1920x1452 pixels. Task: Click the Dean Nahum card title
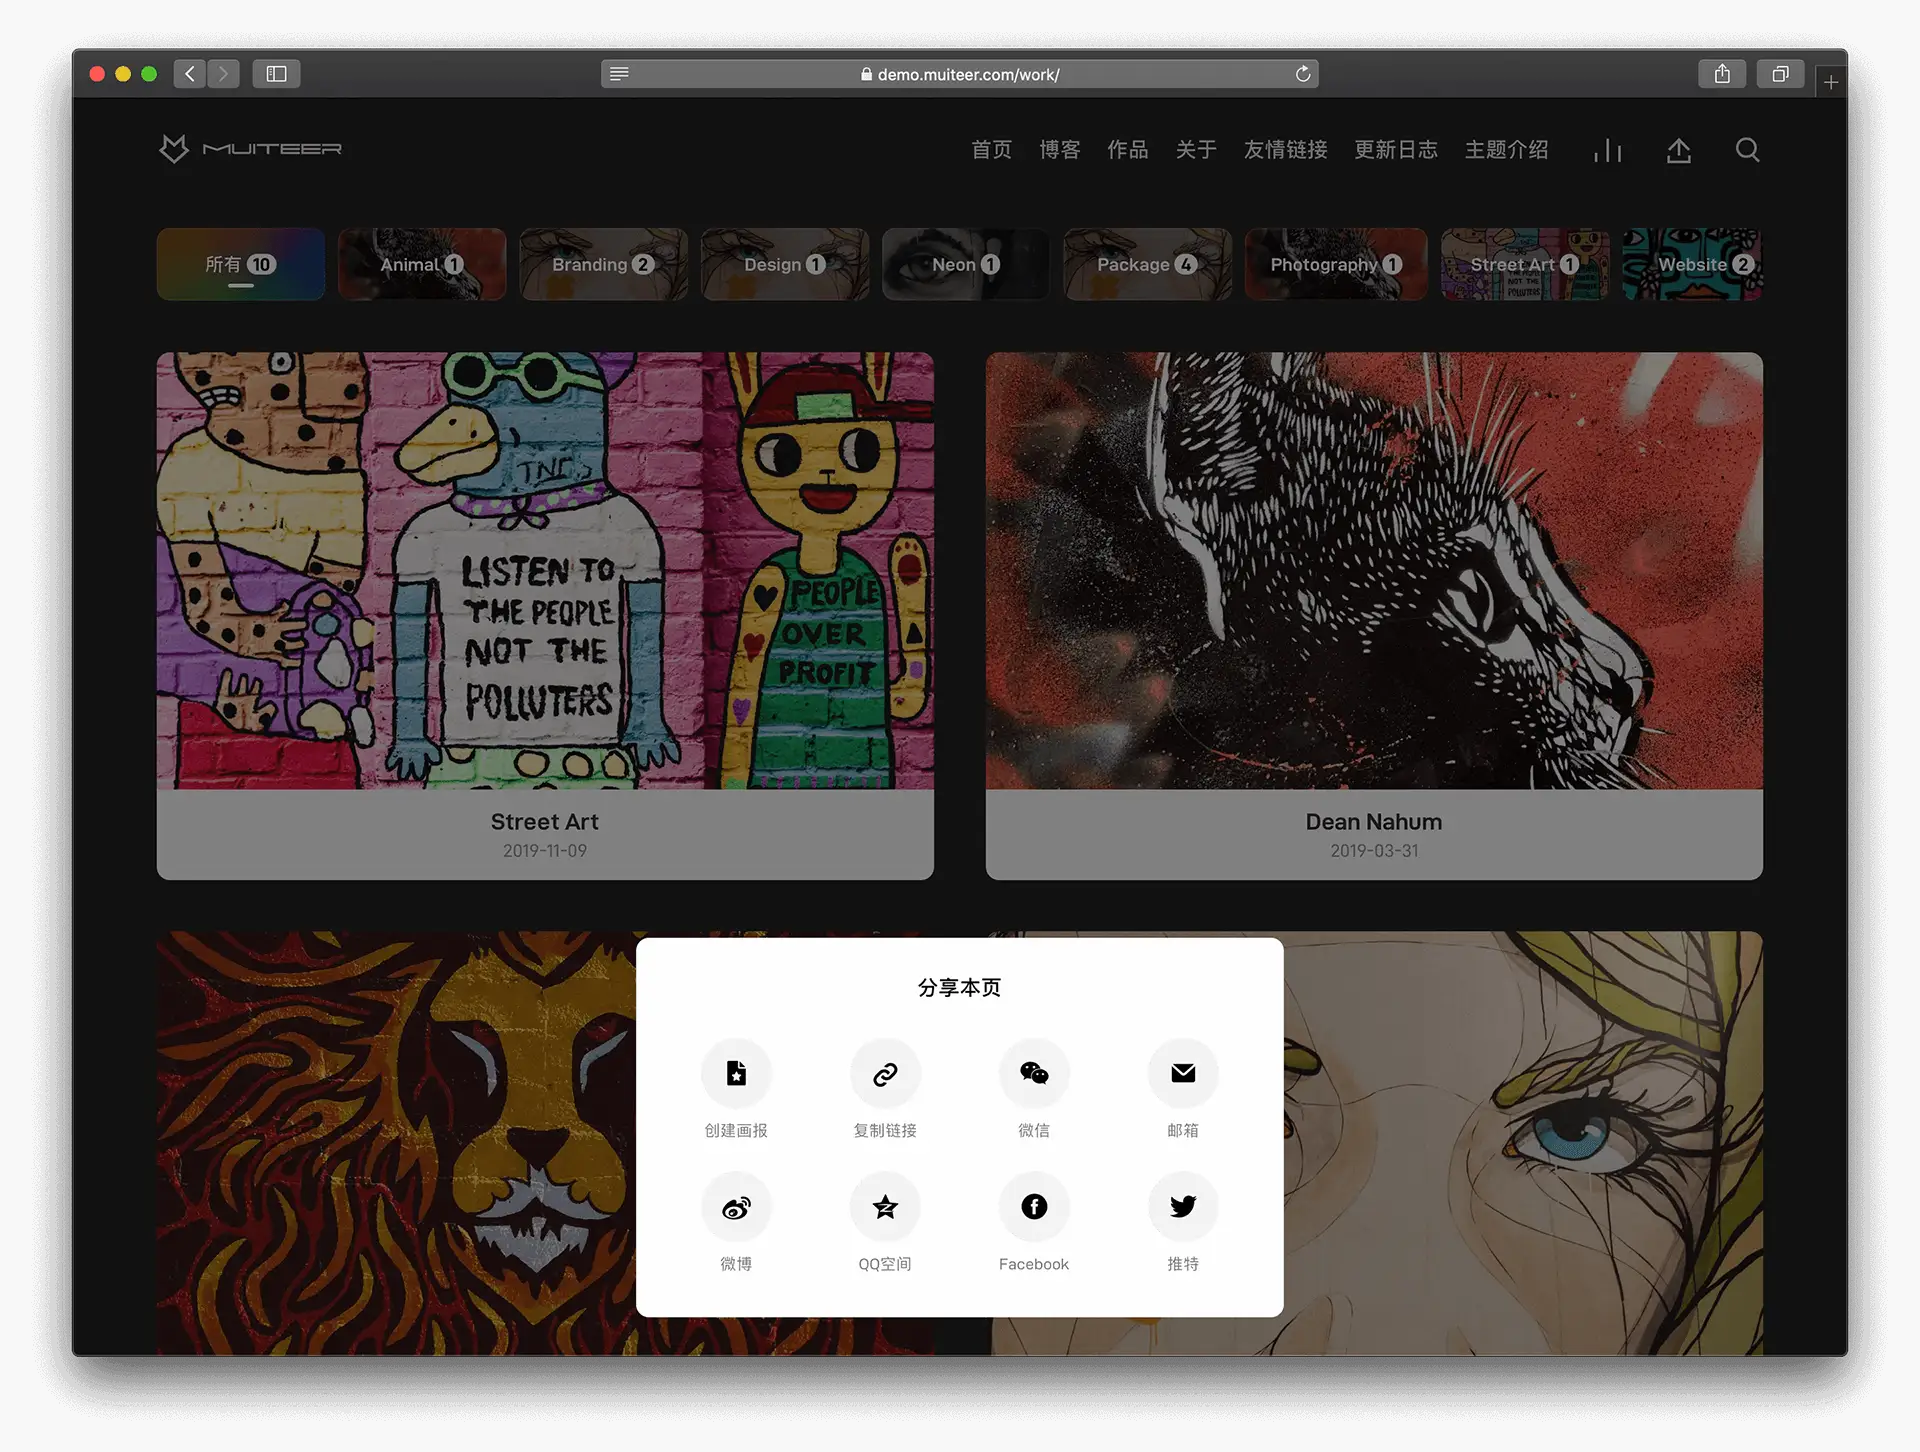pyautogui.click(x=1374, y=822)
